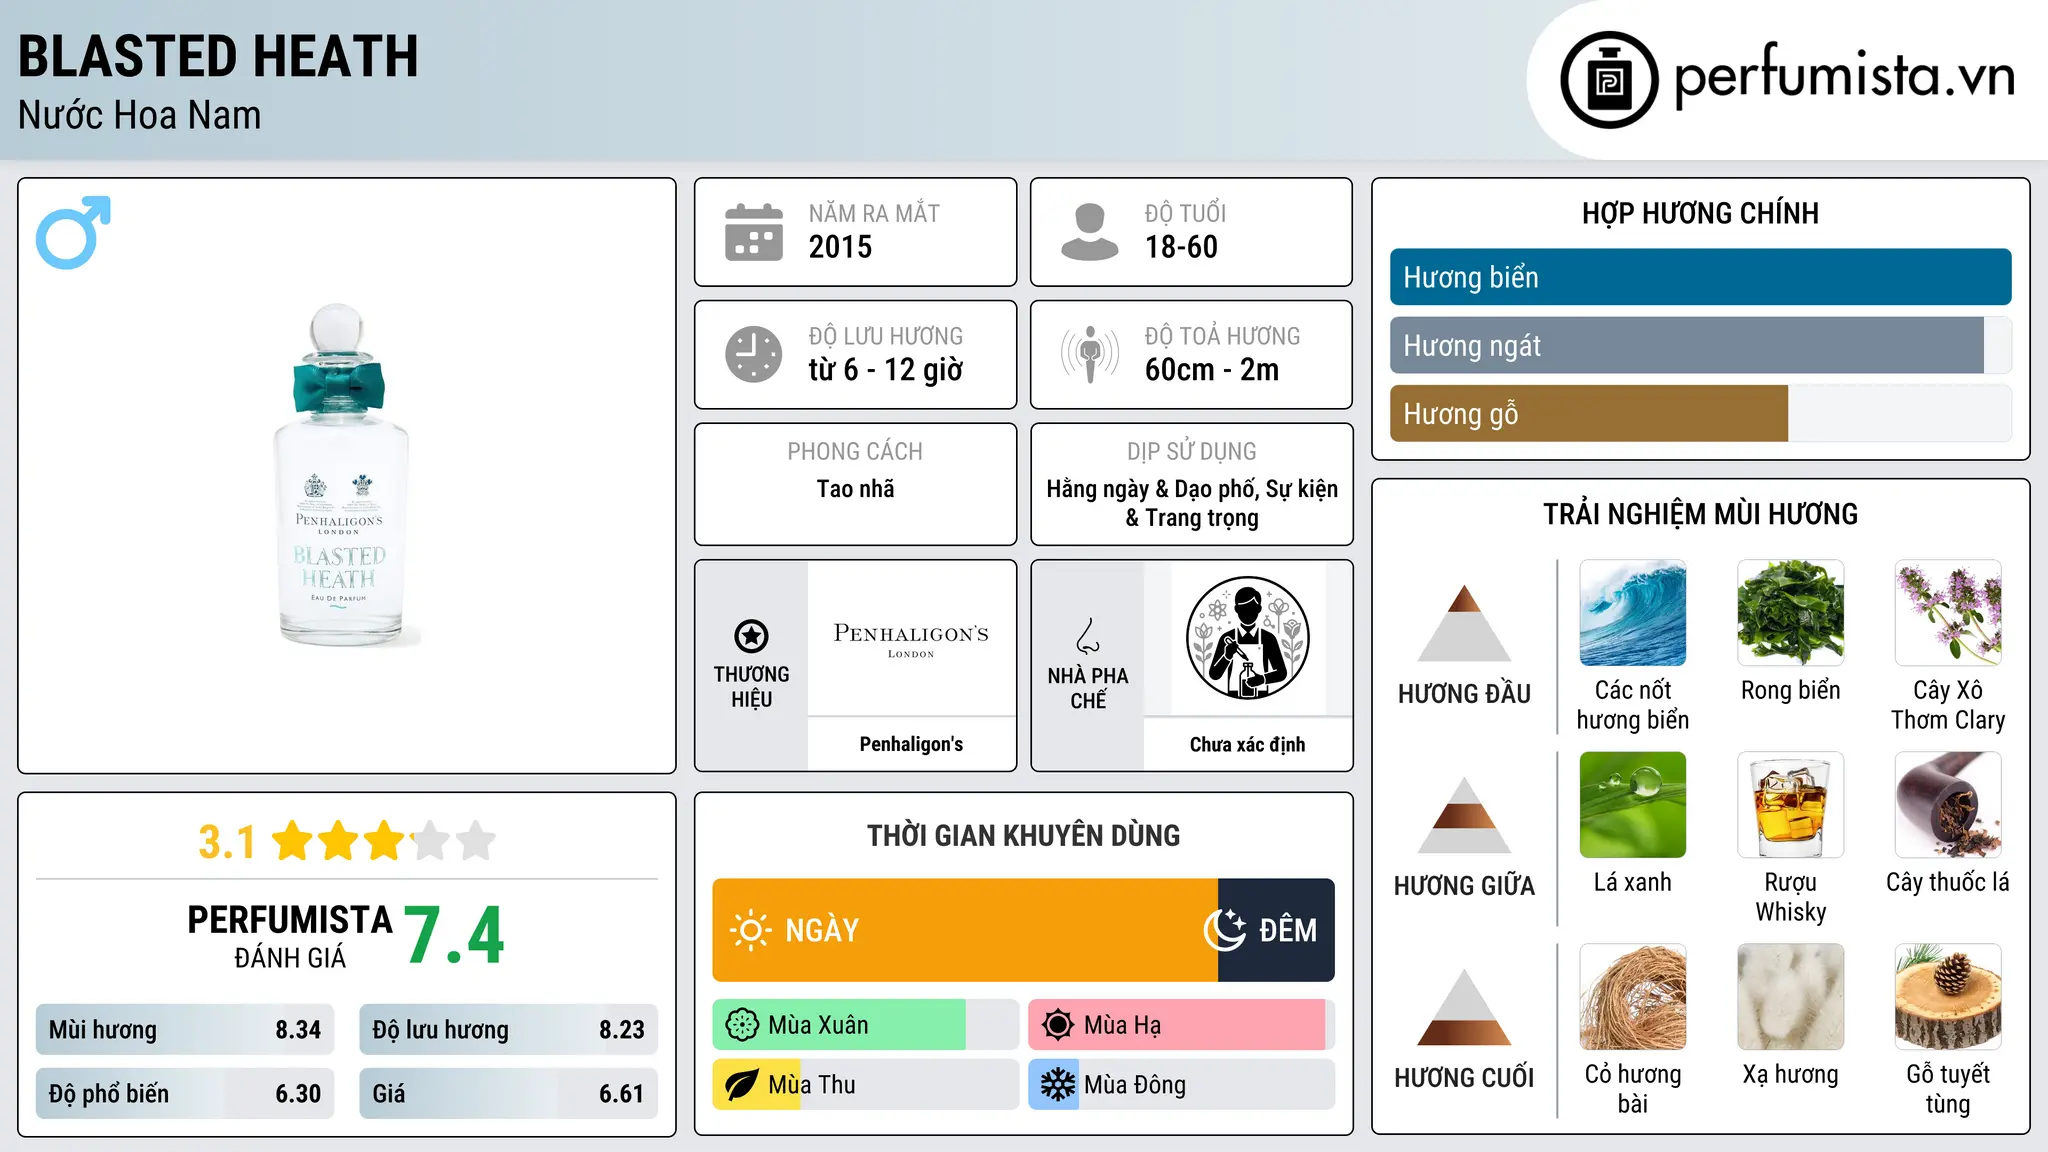The image size is (2048, 1152).
Task: Open the ocean wave note image
Action: [x=1633, y=613]
